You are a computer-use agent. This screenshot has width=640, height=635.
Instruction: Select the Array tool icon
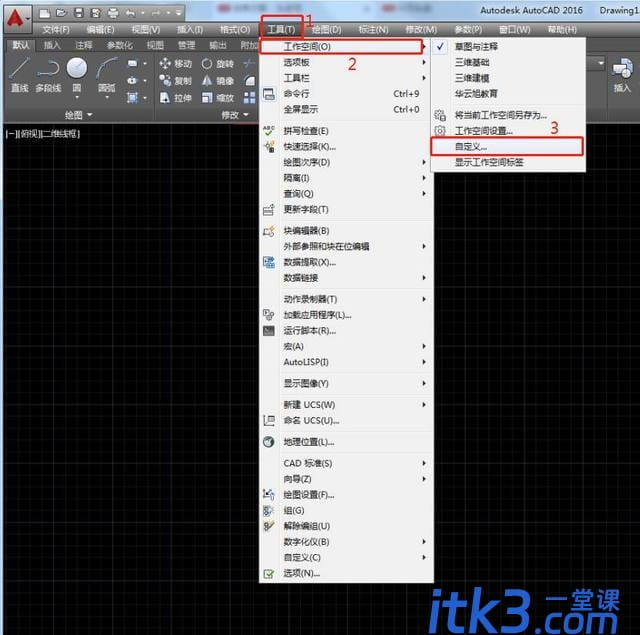coord(249,98)
